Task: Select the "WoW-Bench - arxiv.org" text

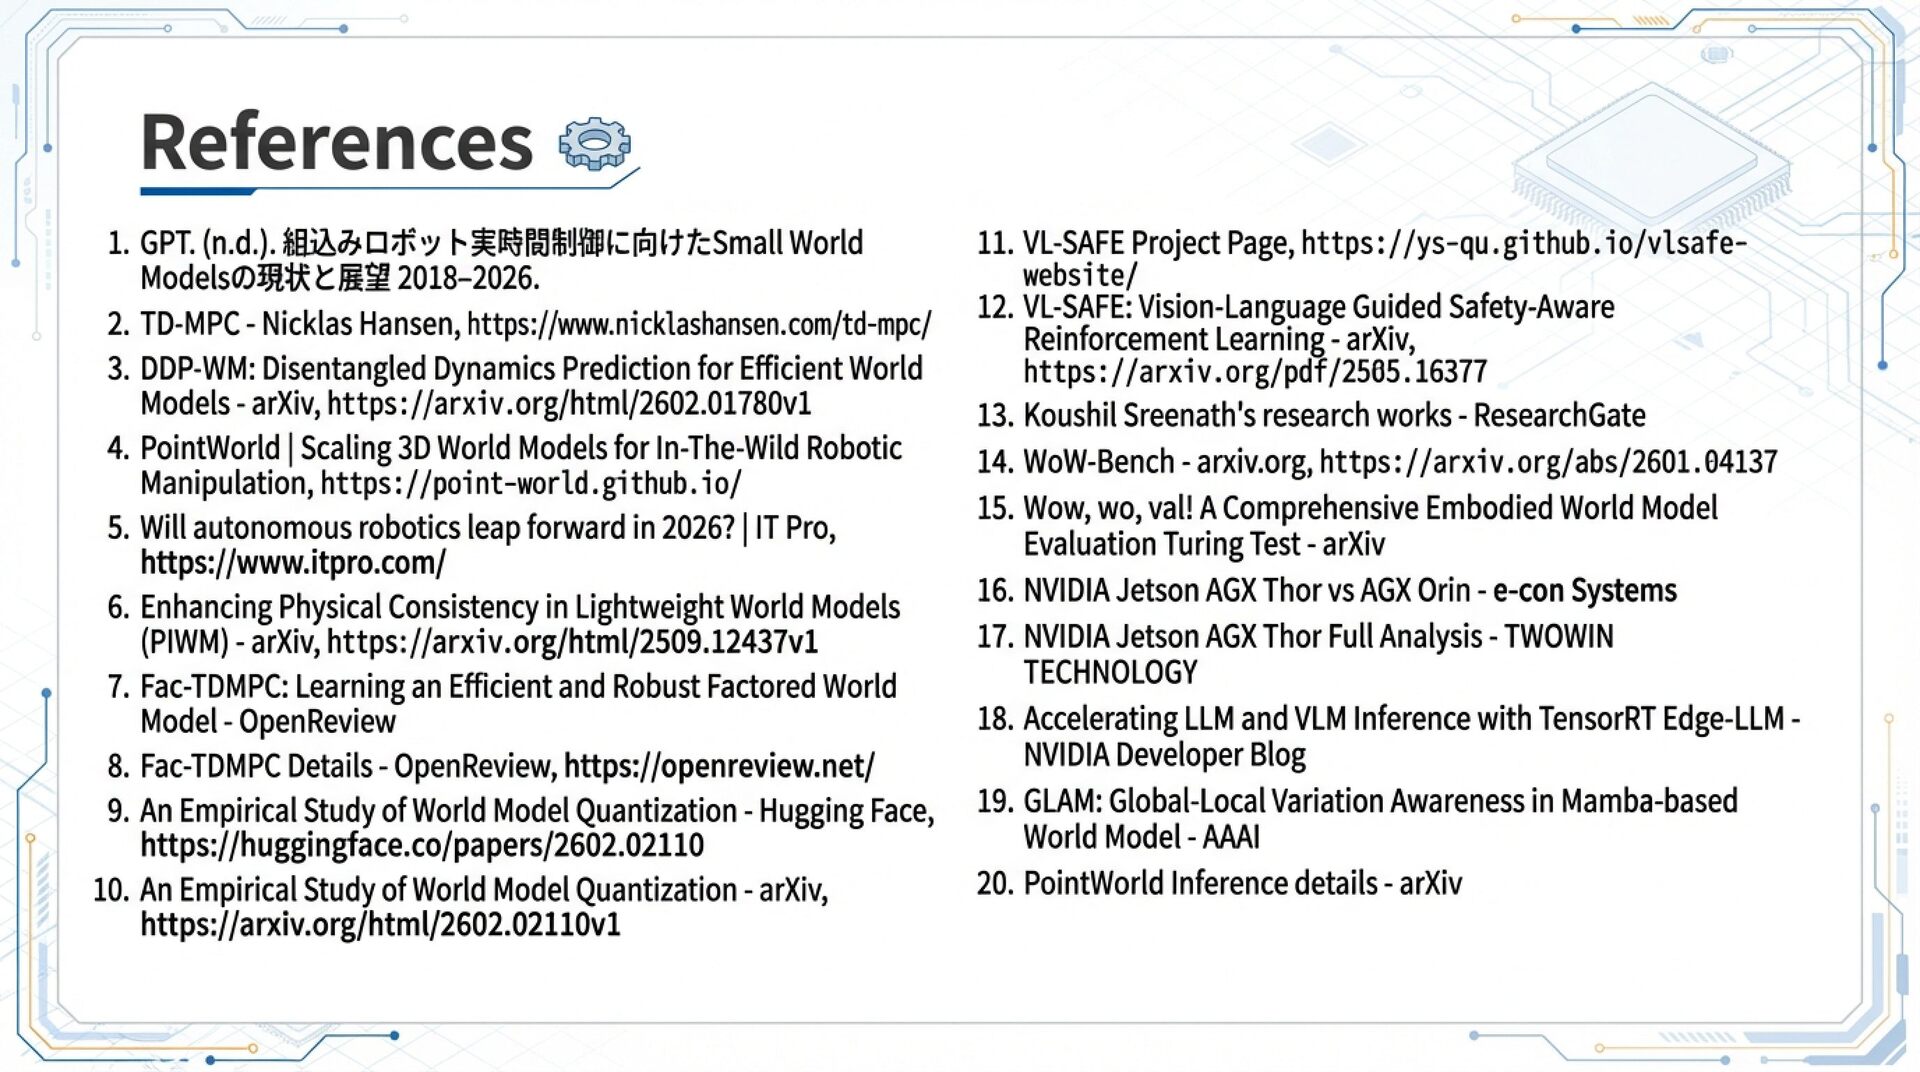Action: point(1166,462)
